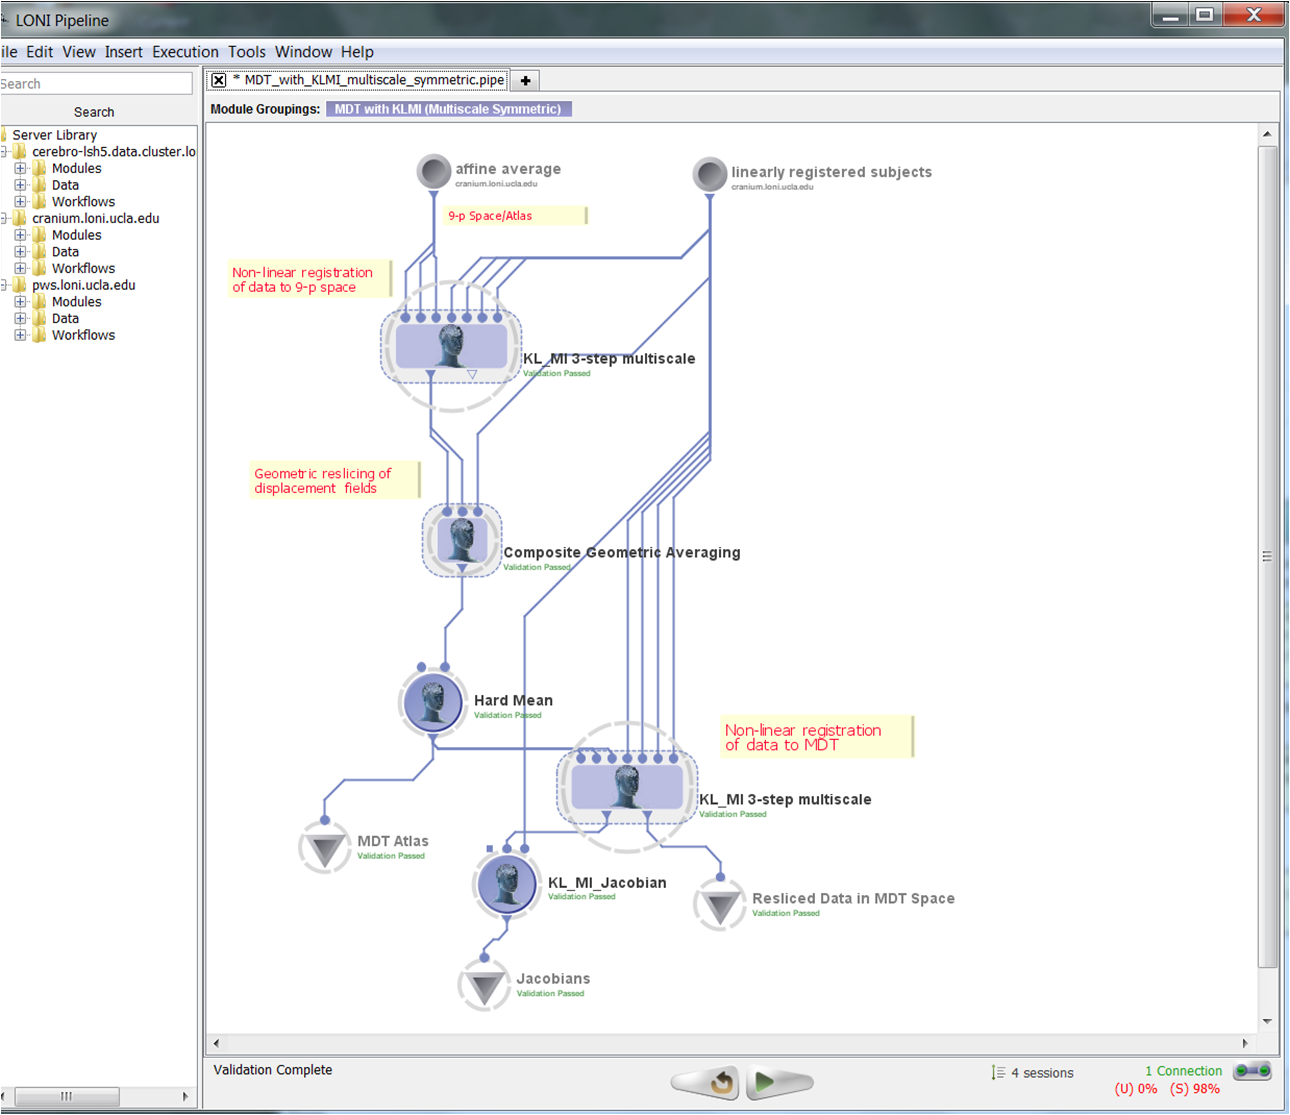Click the Search button in sidebar
1290x1115 pixels.
(x=94, y=112)
